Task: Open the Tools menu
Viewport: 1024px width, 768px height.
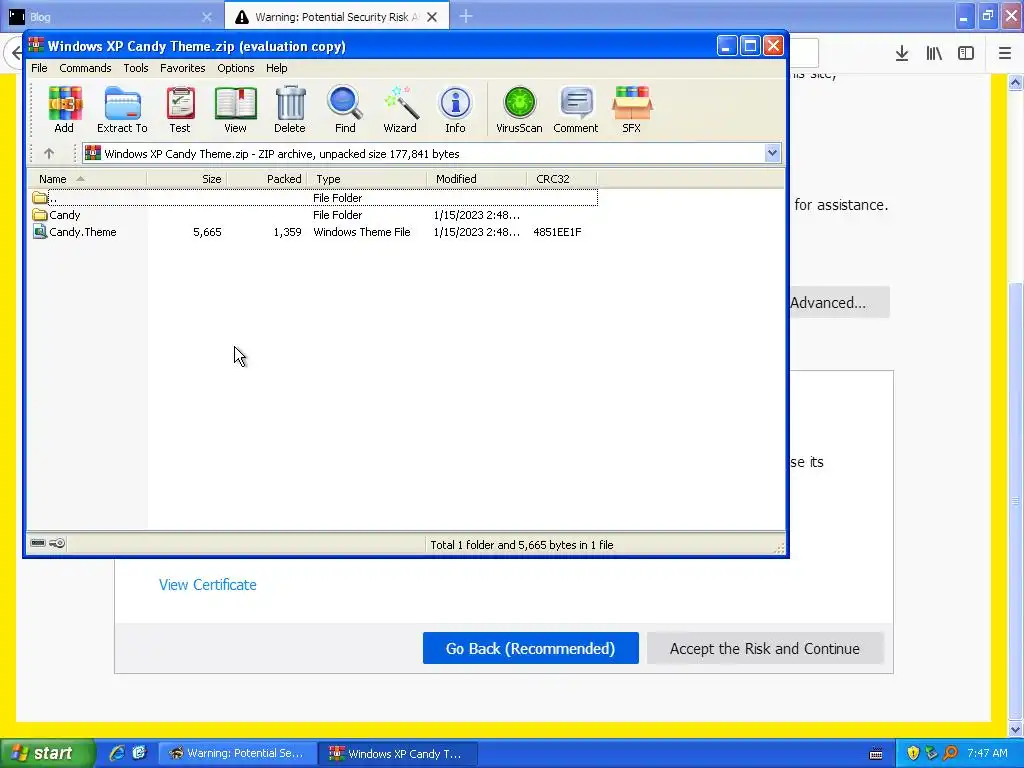Action: pyautogui.click(x=136, y=68)
